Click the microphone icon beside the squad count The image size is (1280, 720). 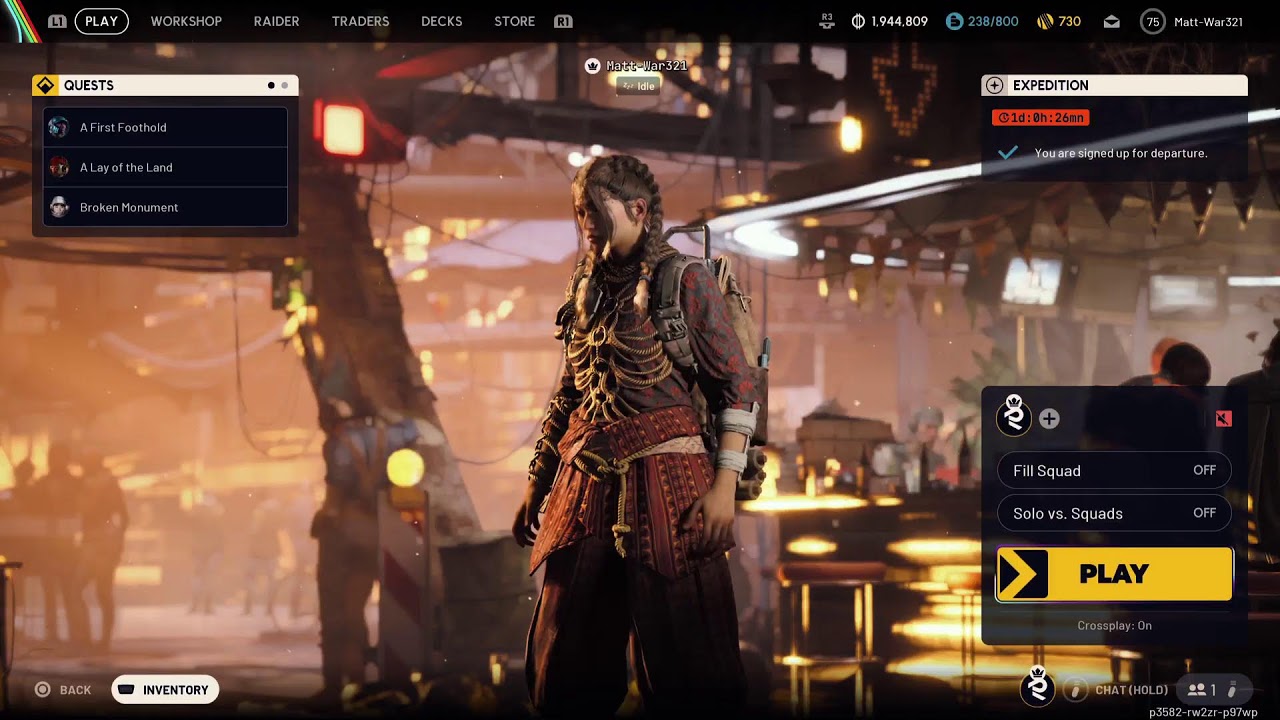[1231, 690]
